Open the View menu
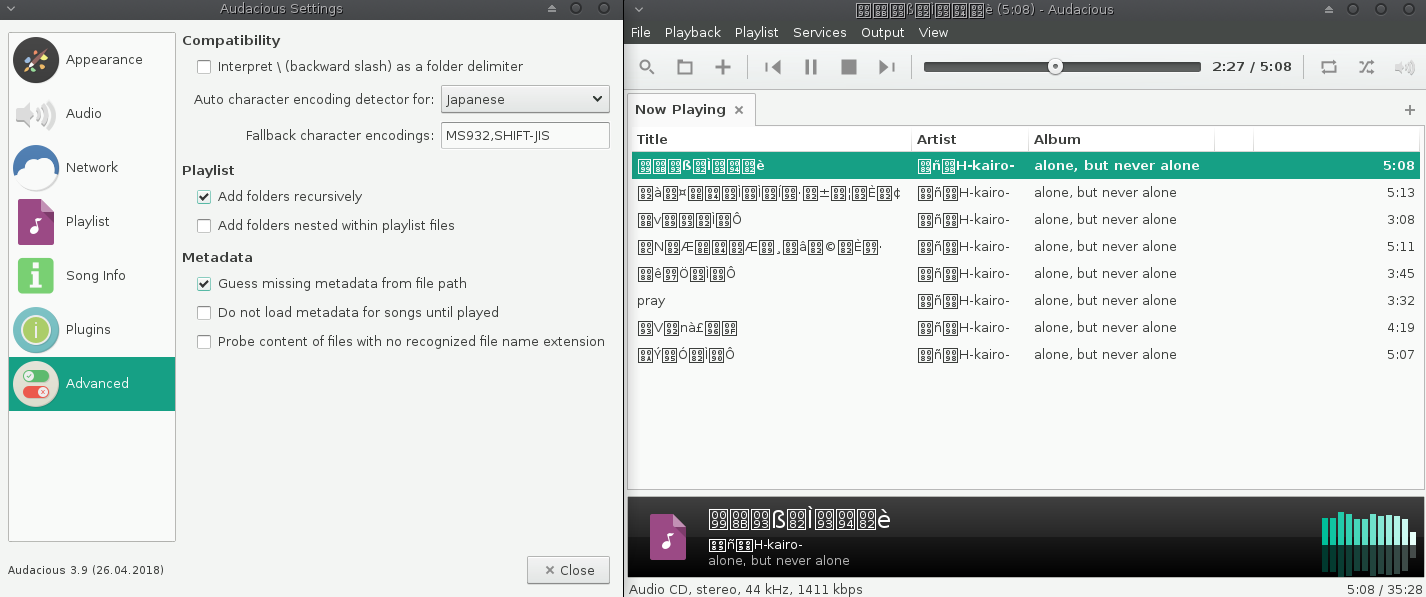Image resolution: width=1426 pixels, height=597 pixels. (933, 32)
